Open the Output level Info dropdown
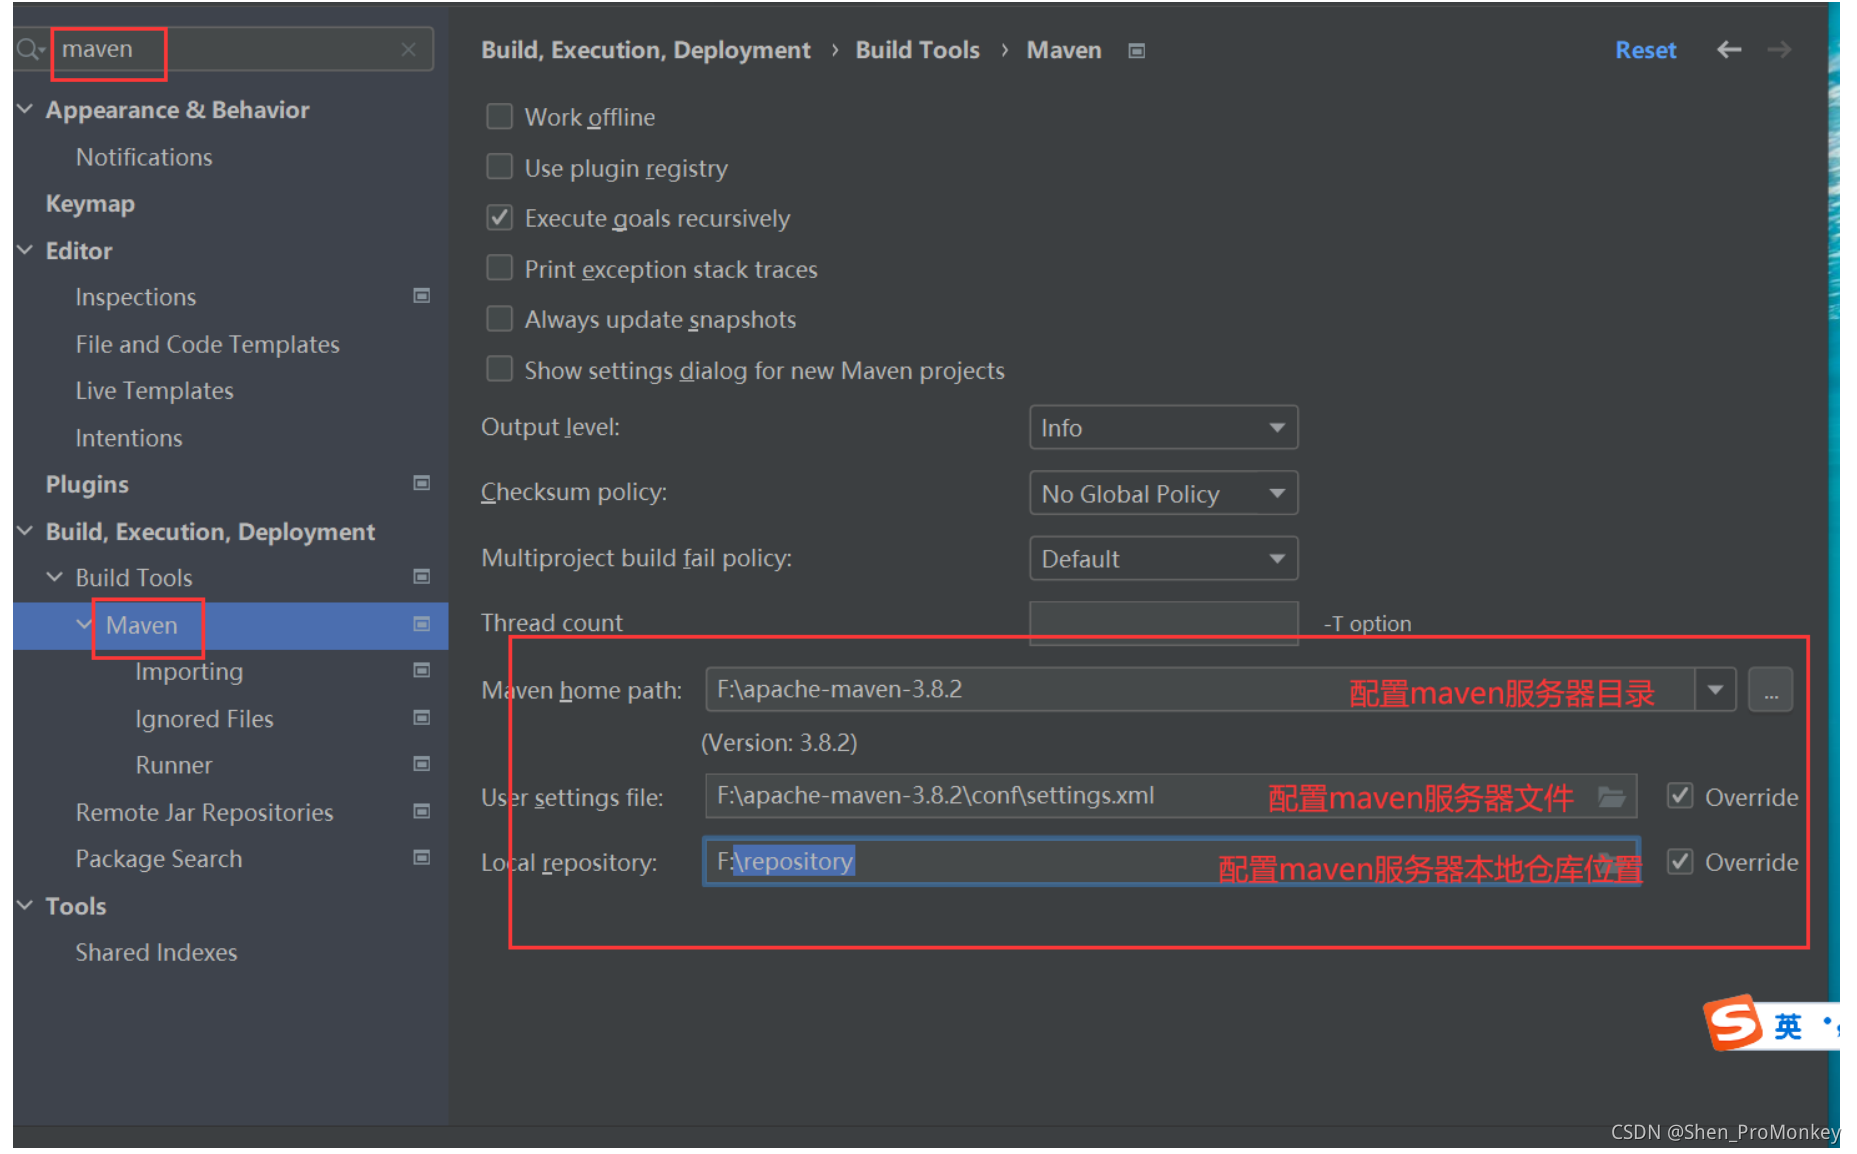Screen dimensions: 1857x1154 (x=1163, y=428)
